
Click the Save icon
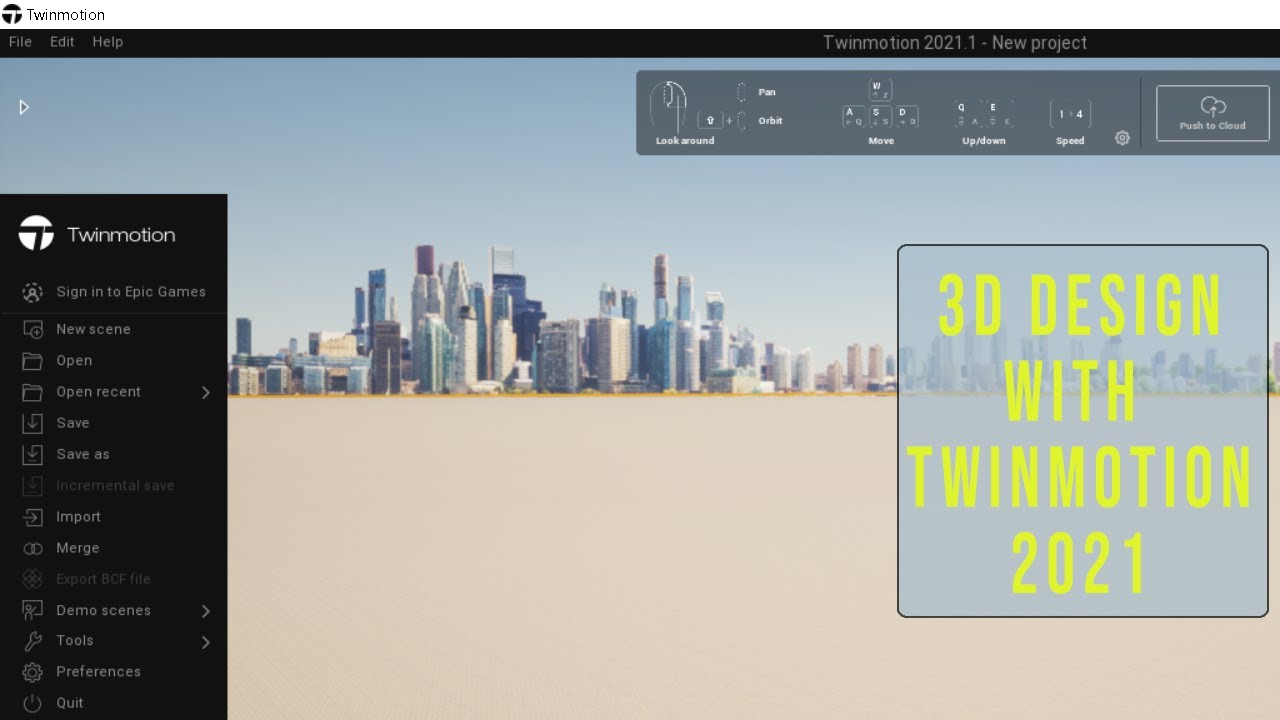tap(33, 423)
